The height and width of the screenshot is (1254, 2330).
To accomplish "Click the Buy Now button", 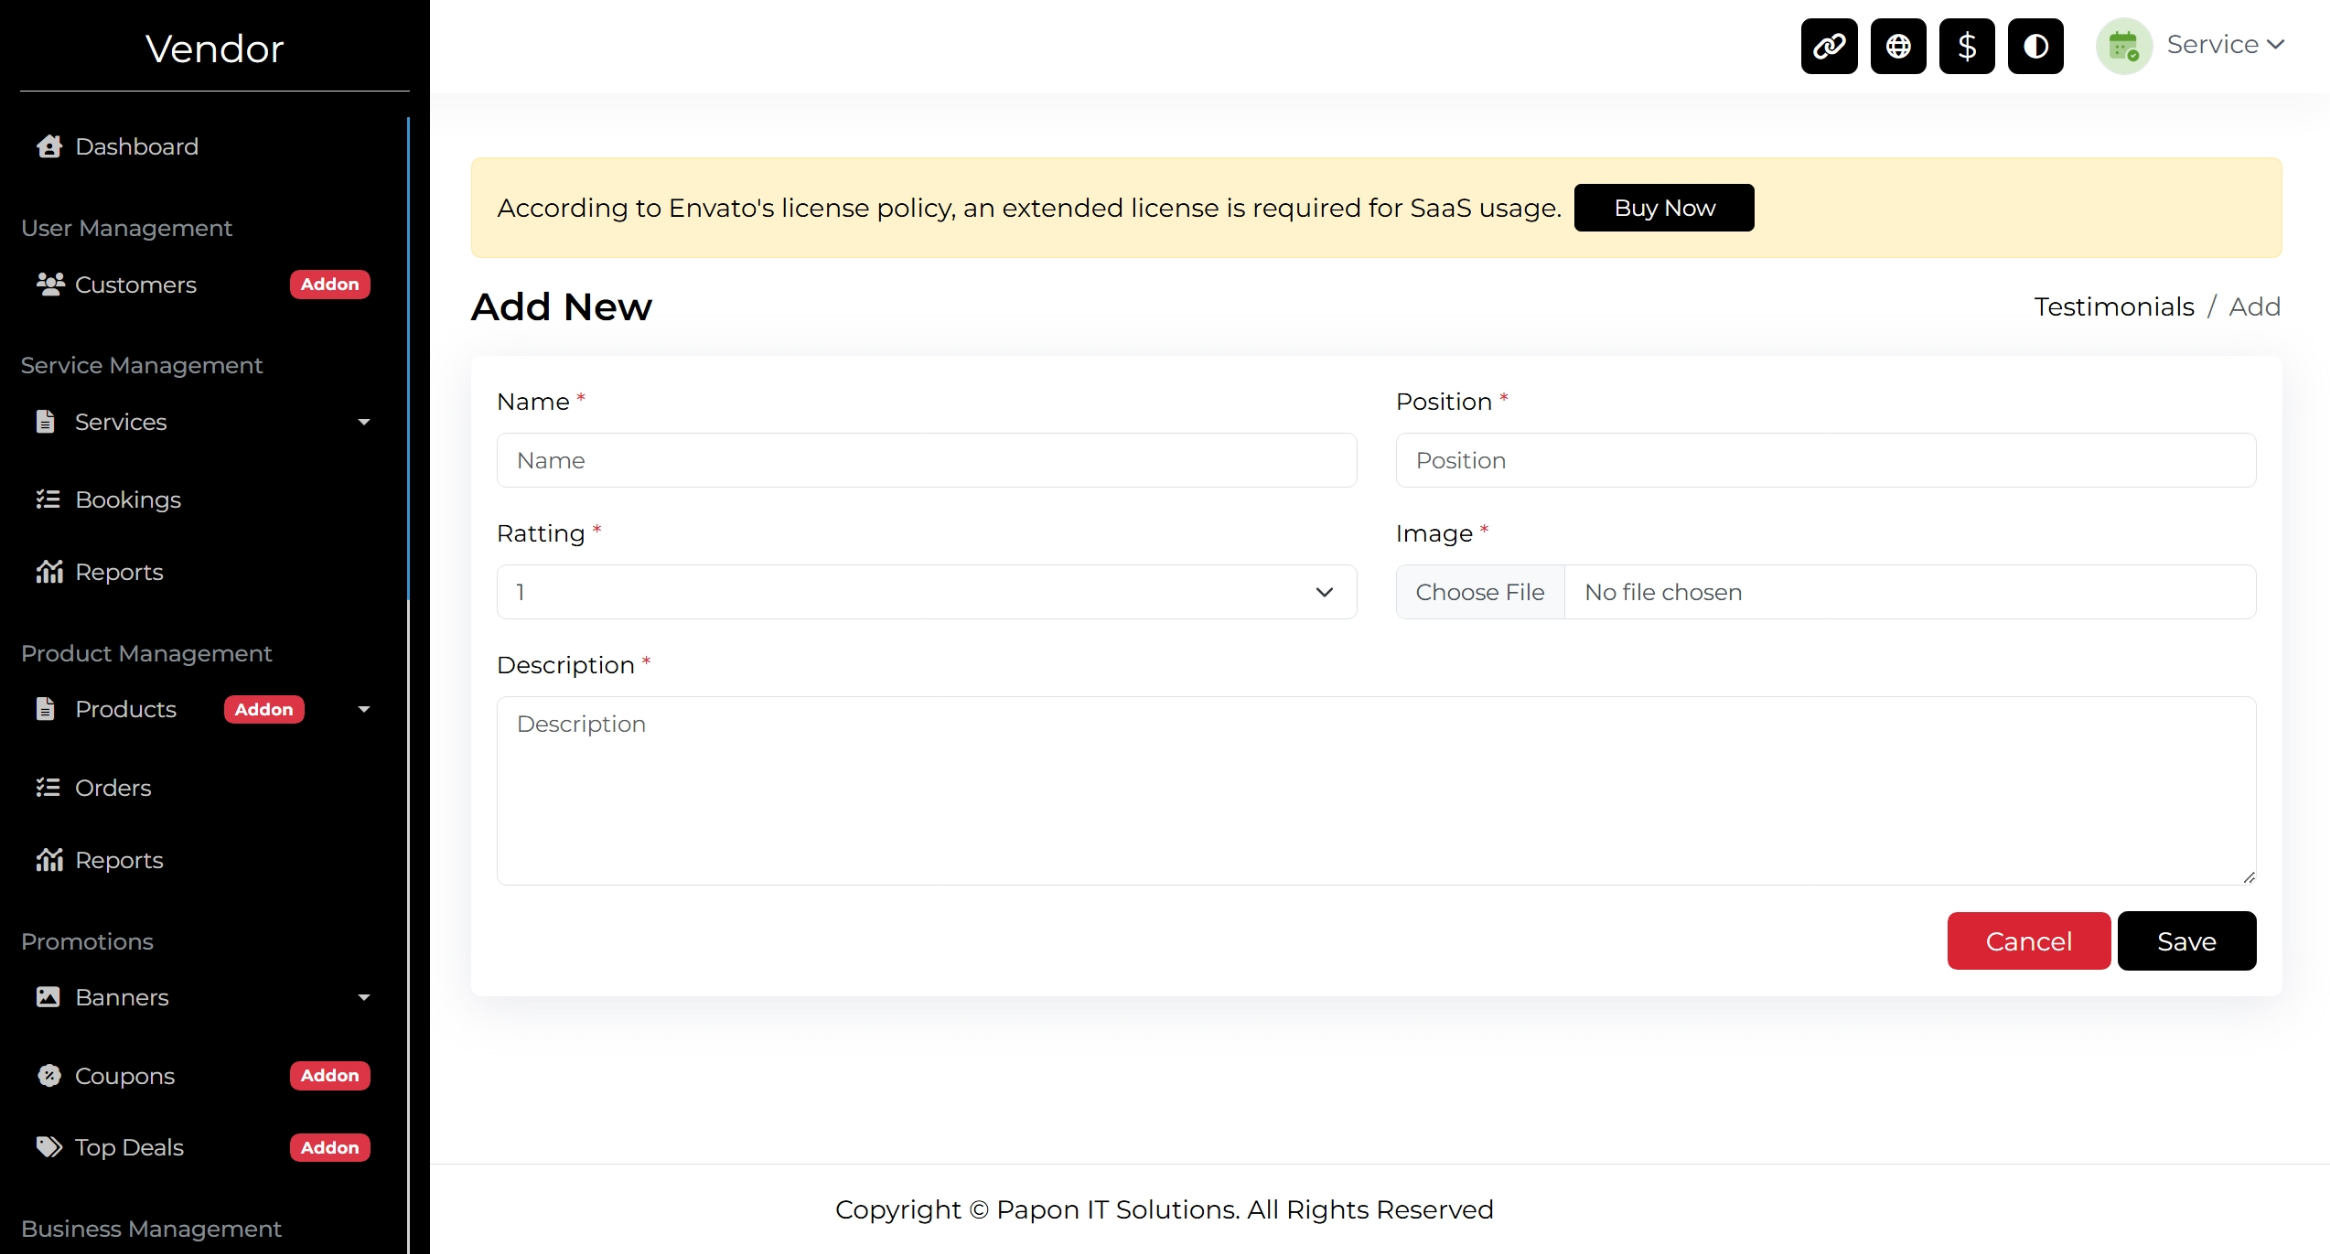I will (1664, 208).
